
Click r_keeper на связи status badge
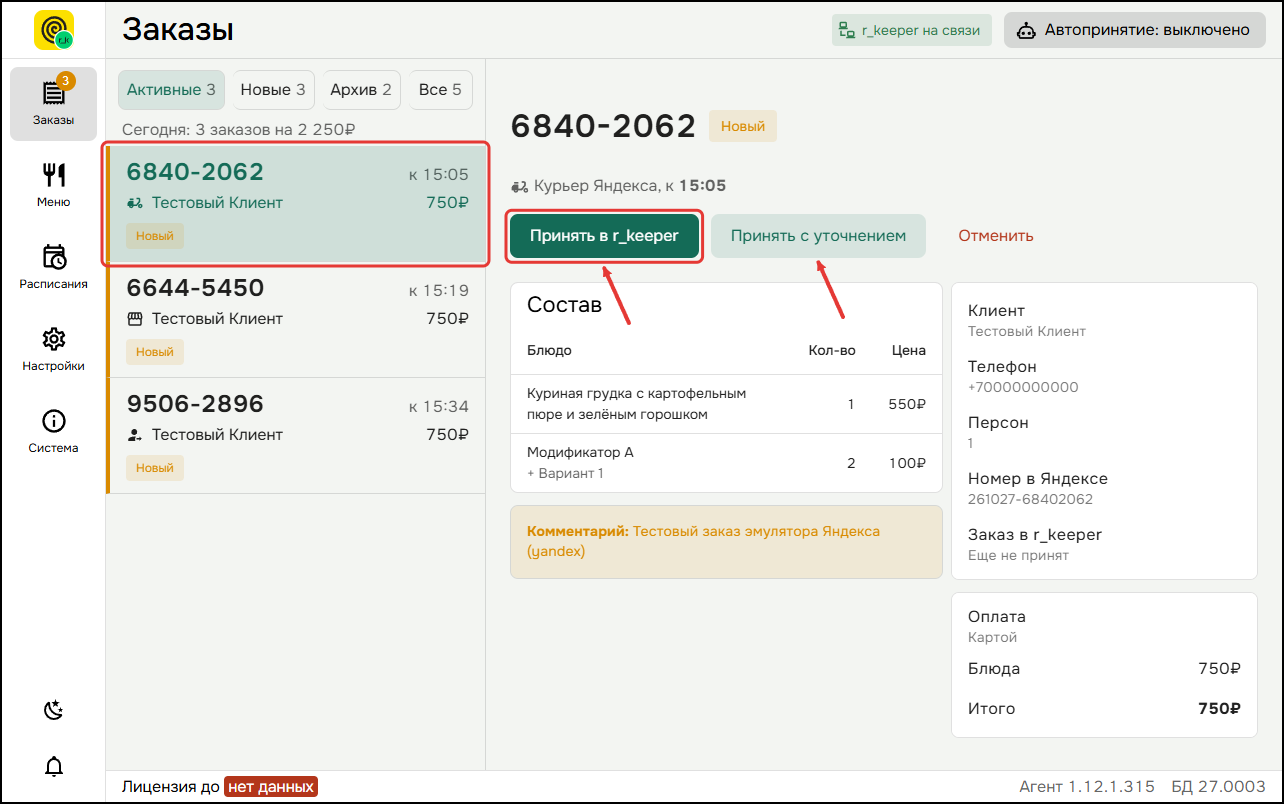pos(912,30)
